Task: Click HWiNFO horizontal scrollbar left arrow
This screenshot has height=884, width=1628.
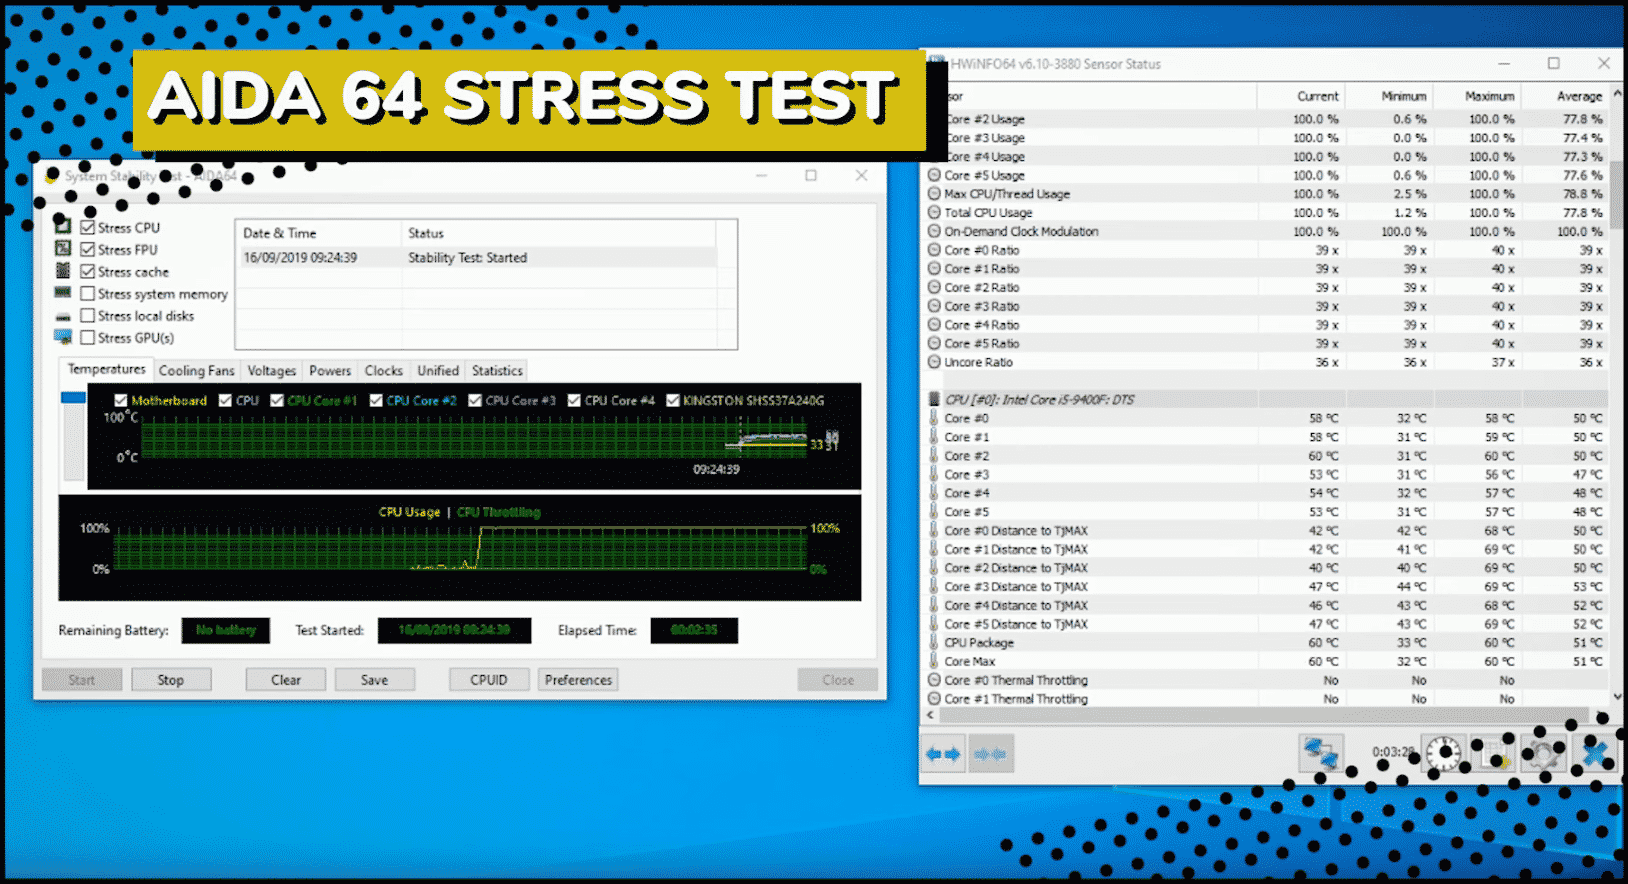Action: click(x=931, y=715)
